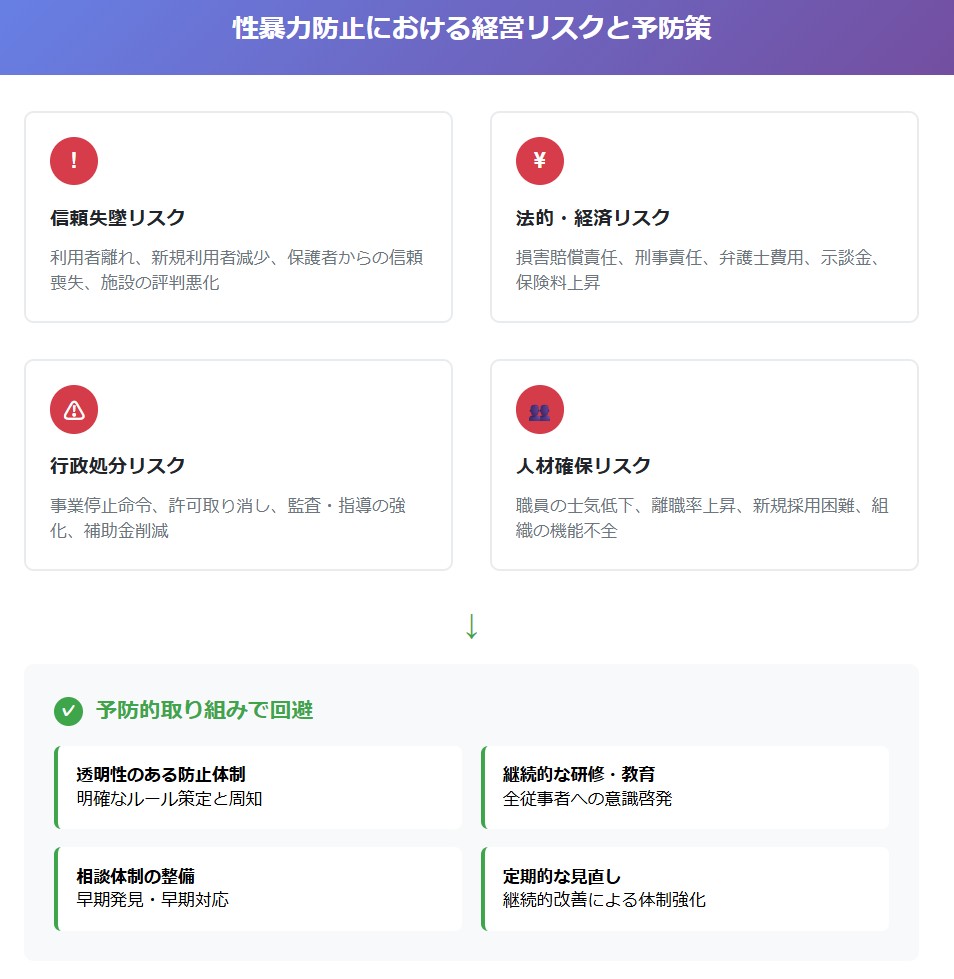
Task: Click the page title 性暴力防止における経営リスクと予防策
Action: coord(472,28)
